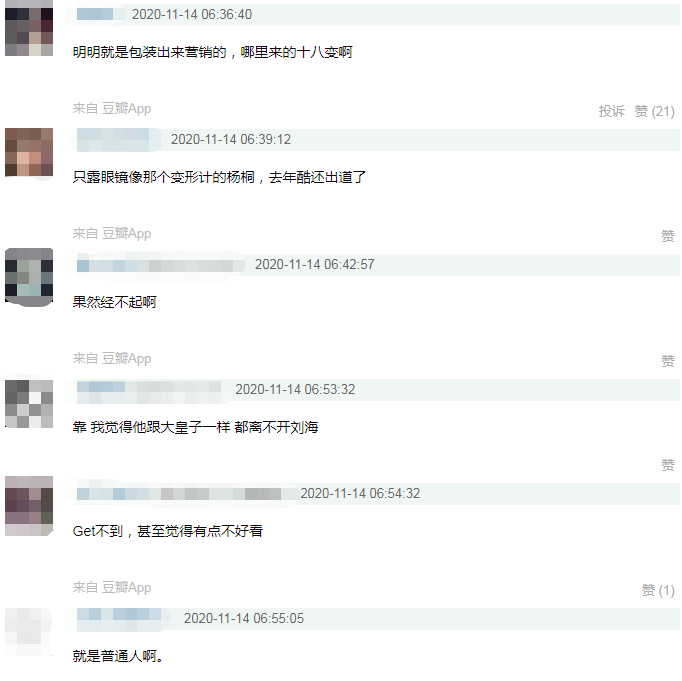The image size is (682, 681).
Task: Click 赞 (1) under Get不到 comment
Action: (658, 590)
